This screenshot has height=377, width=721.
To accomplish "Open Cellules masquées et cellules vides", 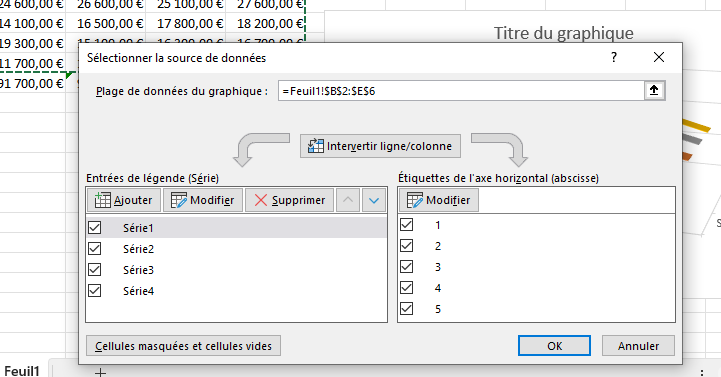I will coord(183,346).
